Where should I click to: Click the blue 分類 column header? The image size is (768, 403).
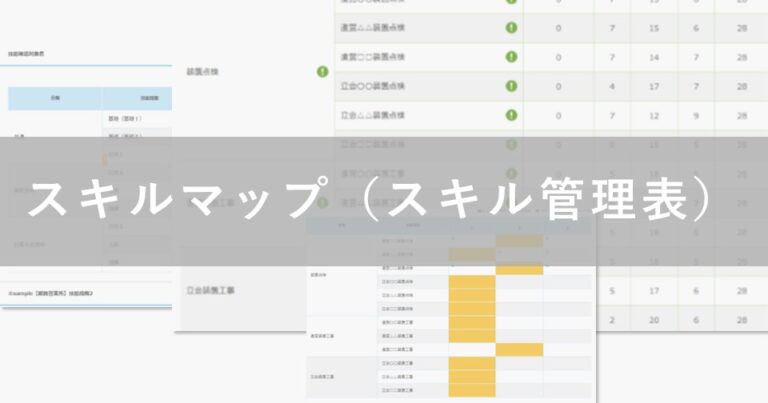click(x=55, y=98)
